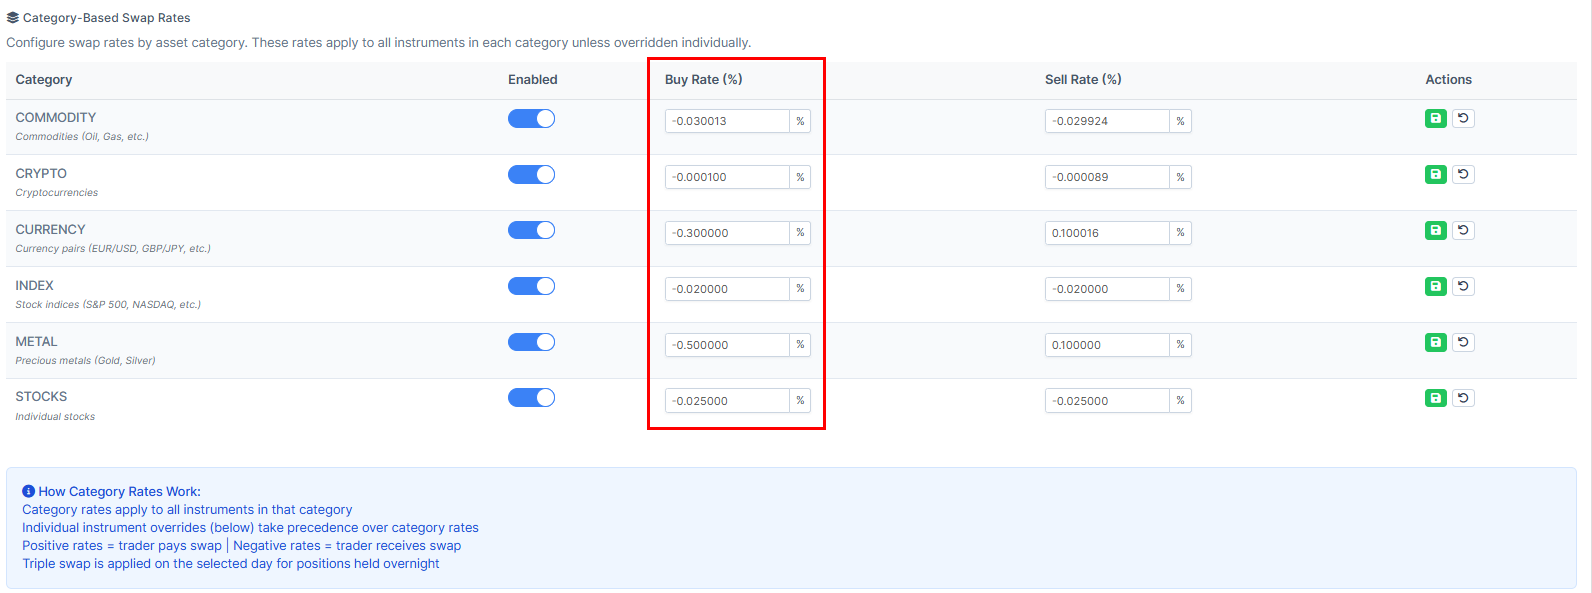Viewport: 1592px width, 593px height.
Task: Toggle the CRYPTO enabled switch off
Action: click(531, 175)
